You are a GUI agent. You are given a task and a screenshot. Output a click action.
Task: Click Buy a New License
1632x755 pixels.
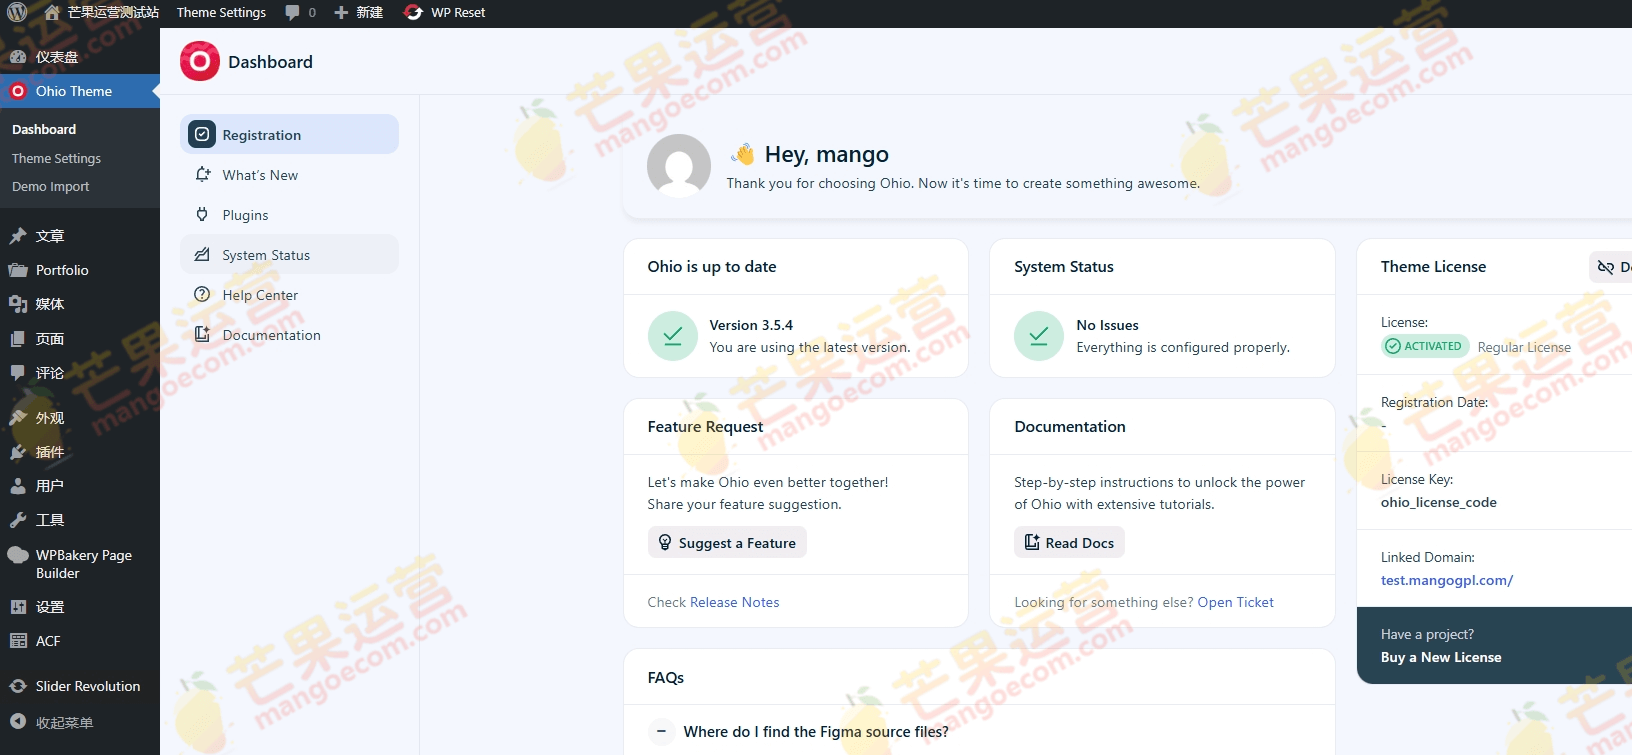click(1441, 657)
